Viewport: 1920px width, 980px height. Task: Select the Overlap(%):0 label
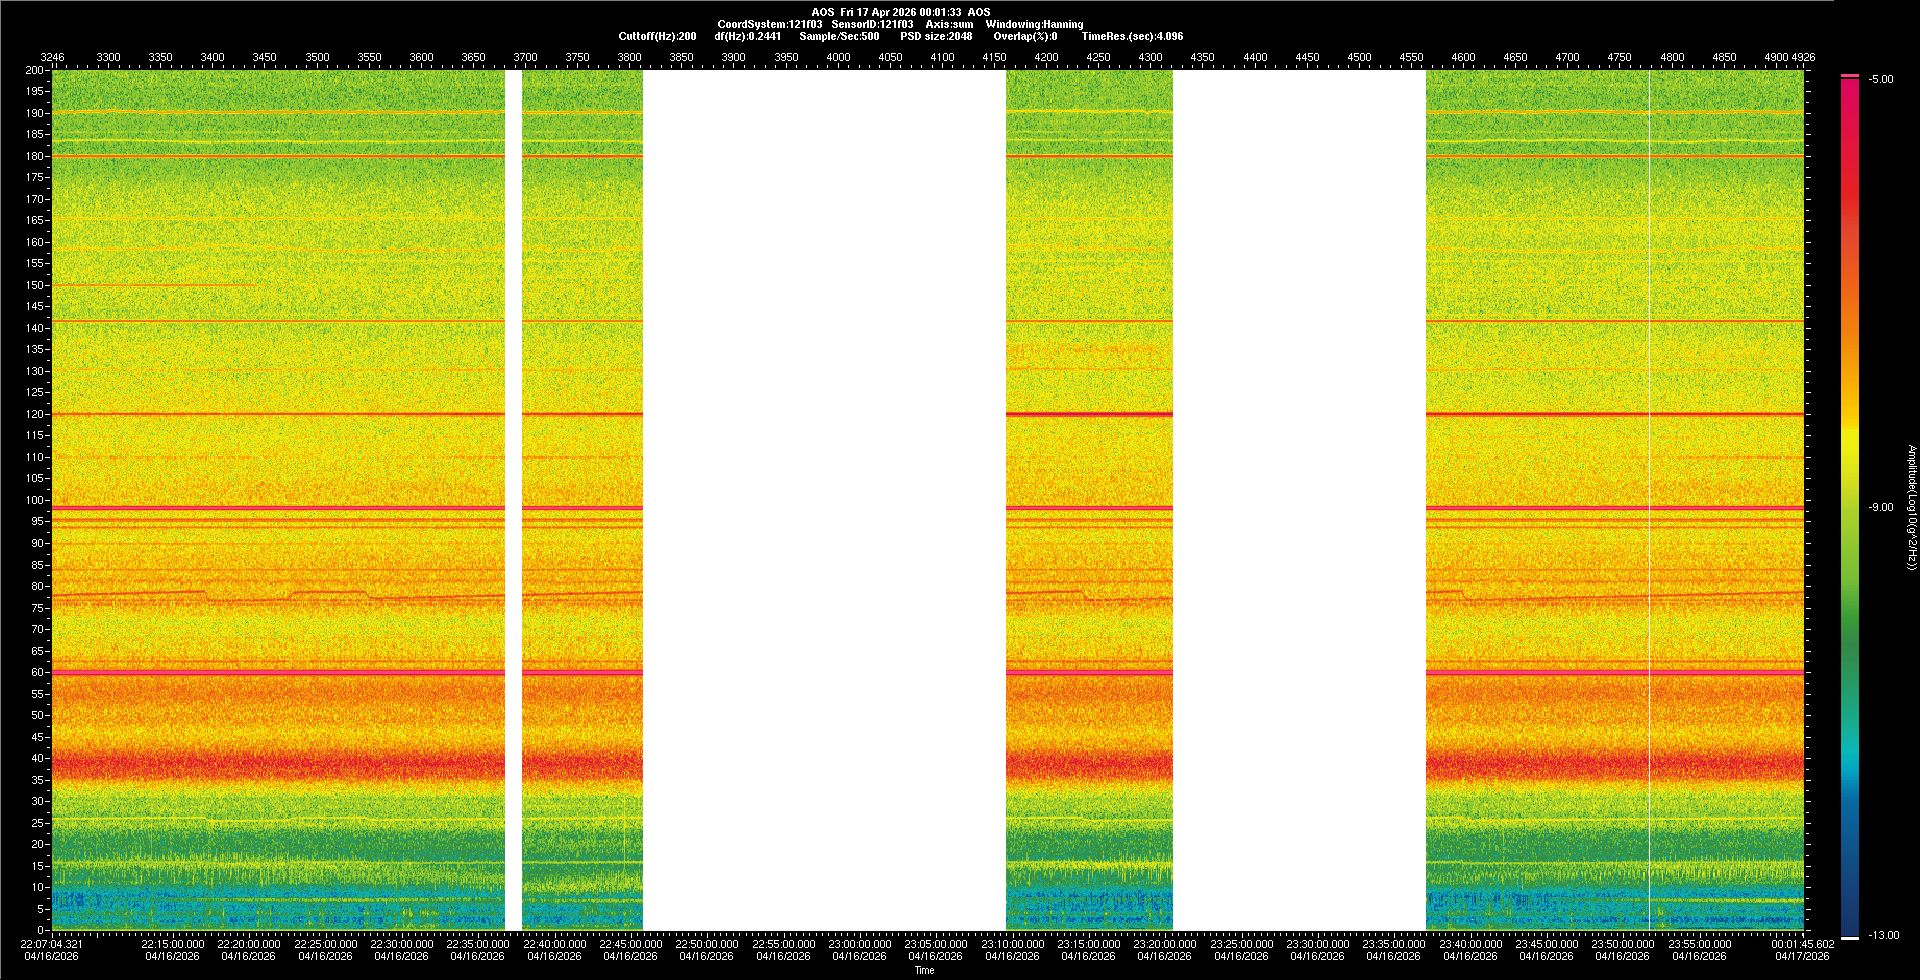(x=1025, y=36)
